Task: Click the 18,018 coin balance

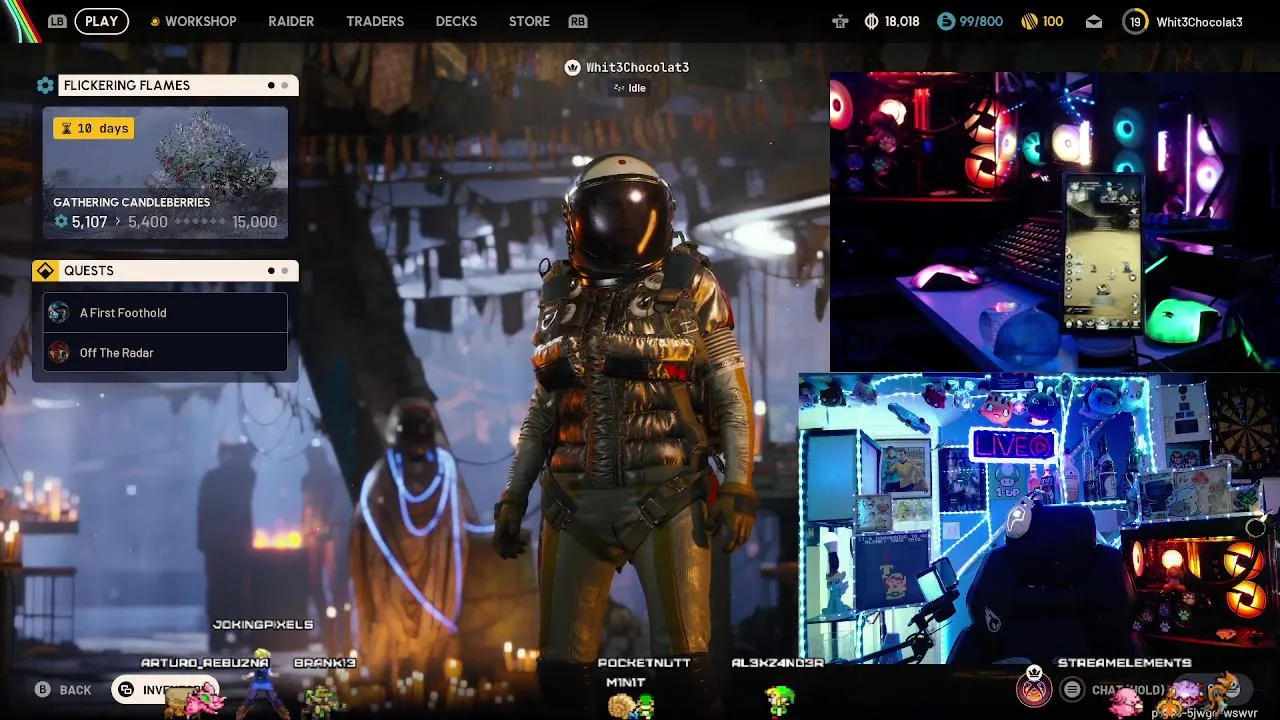Action: (x=902, y=21)
